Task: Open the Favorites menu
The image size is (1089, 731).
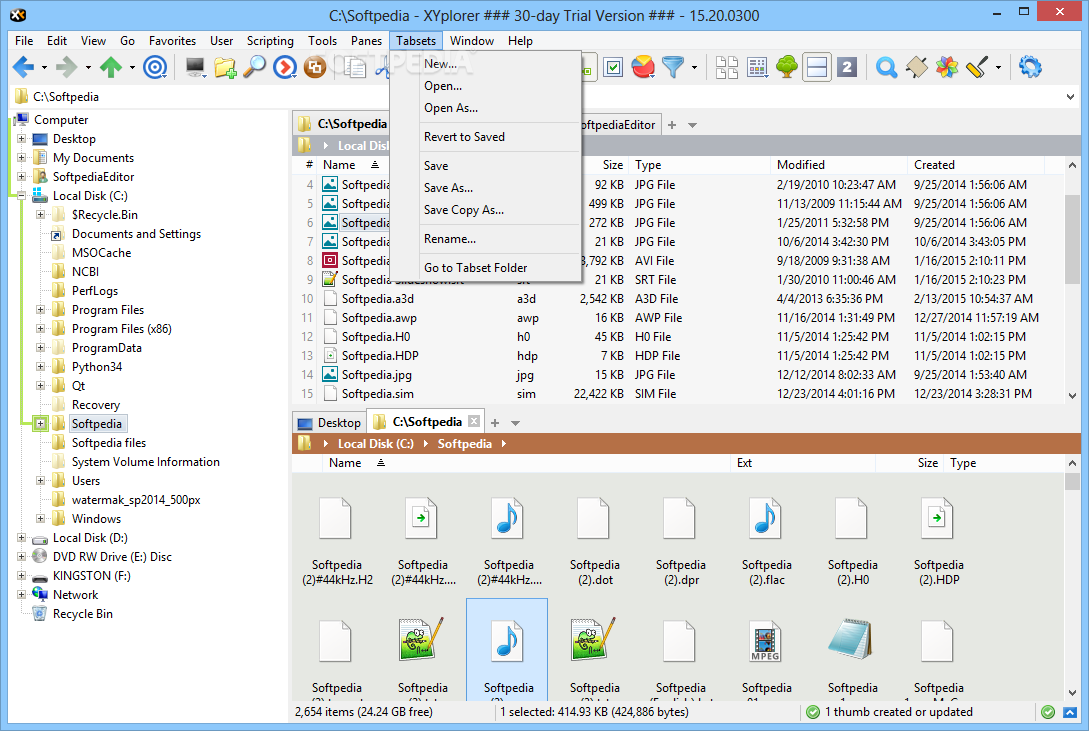Action: coord(172,41)
